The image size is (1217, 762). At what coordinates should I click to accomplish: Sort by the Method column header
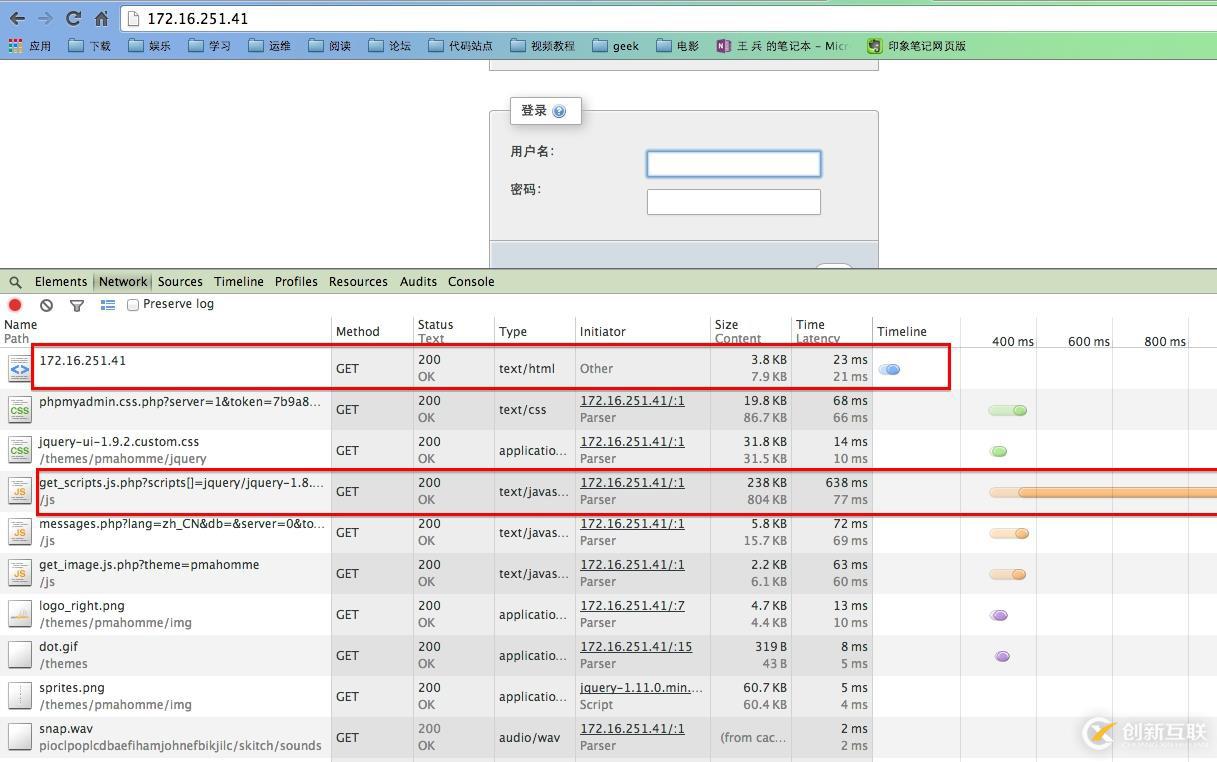coord(371,331)
